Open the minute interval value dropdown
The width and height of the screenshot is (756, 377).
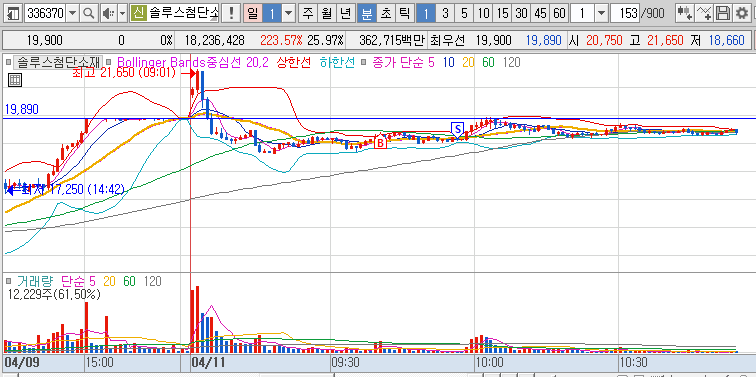(601, 13)
